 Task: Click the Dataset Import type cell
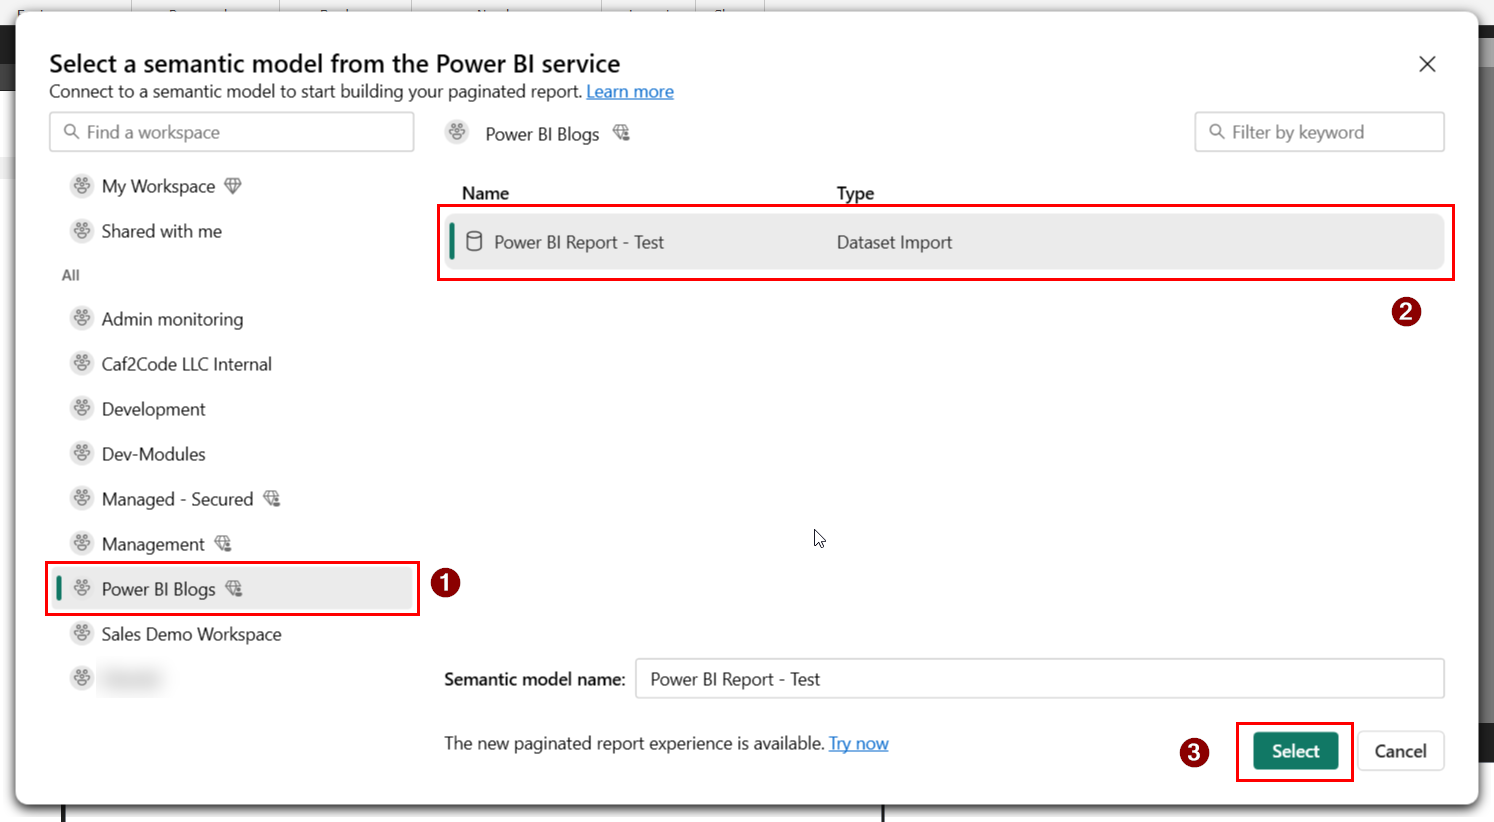(x=894, y=242)
